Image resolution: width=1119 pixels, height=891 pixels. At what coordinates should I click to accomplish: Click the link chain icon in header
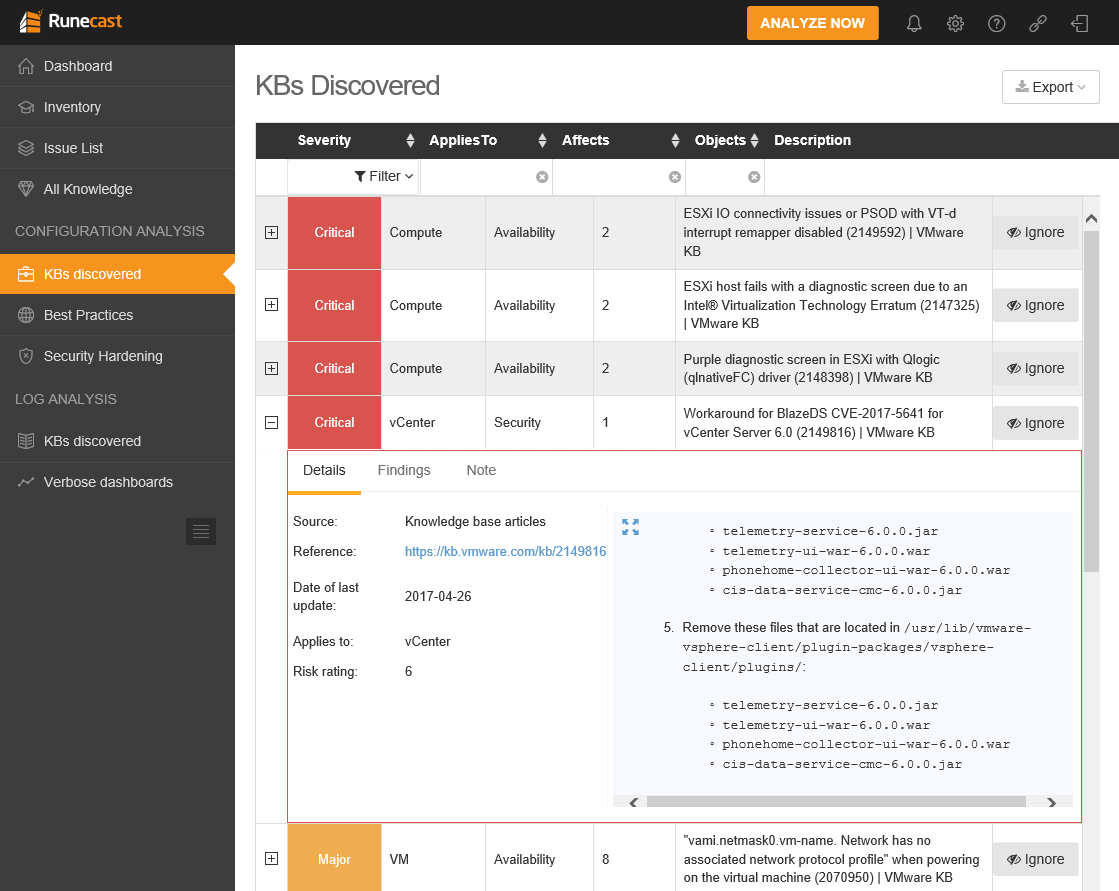[1038, 24]
